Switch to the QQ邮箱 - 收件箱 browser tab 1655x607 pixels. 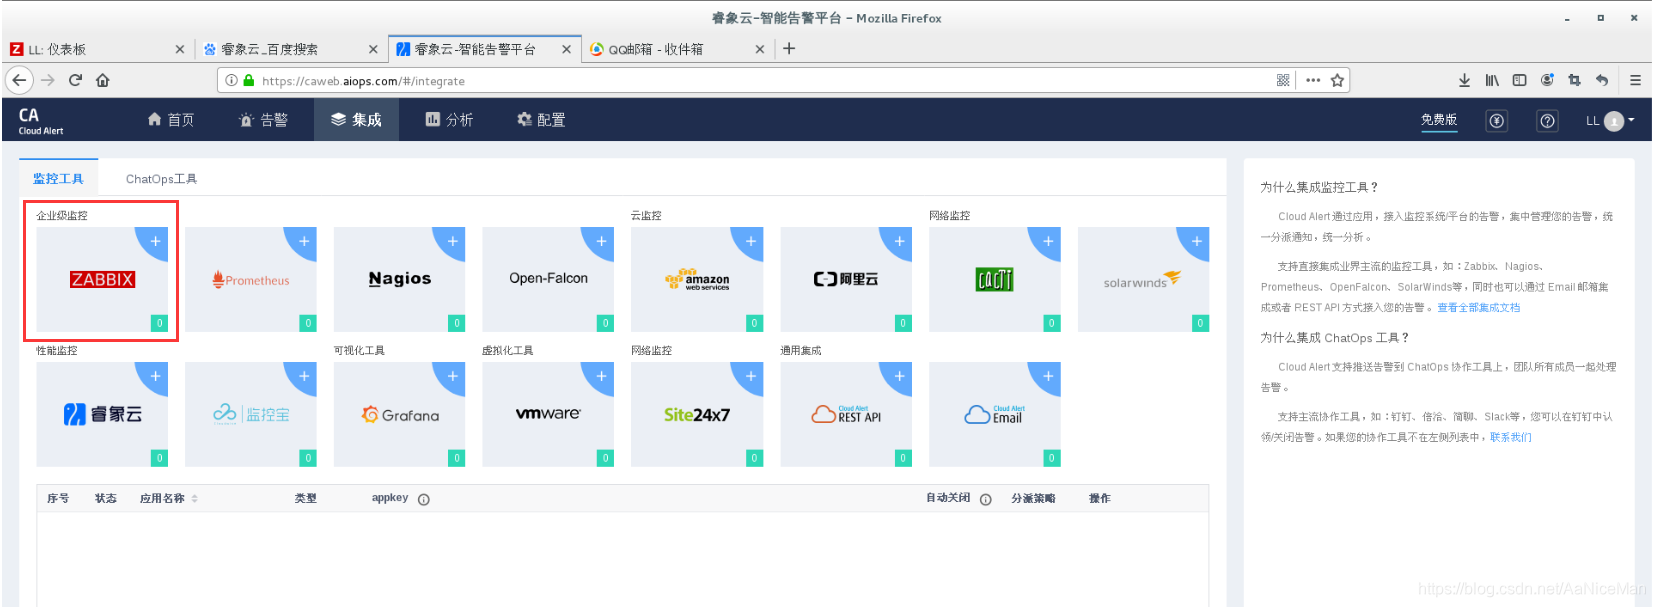677,49
